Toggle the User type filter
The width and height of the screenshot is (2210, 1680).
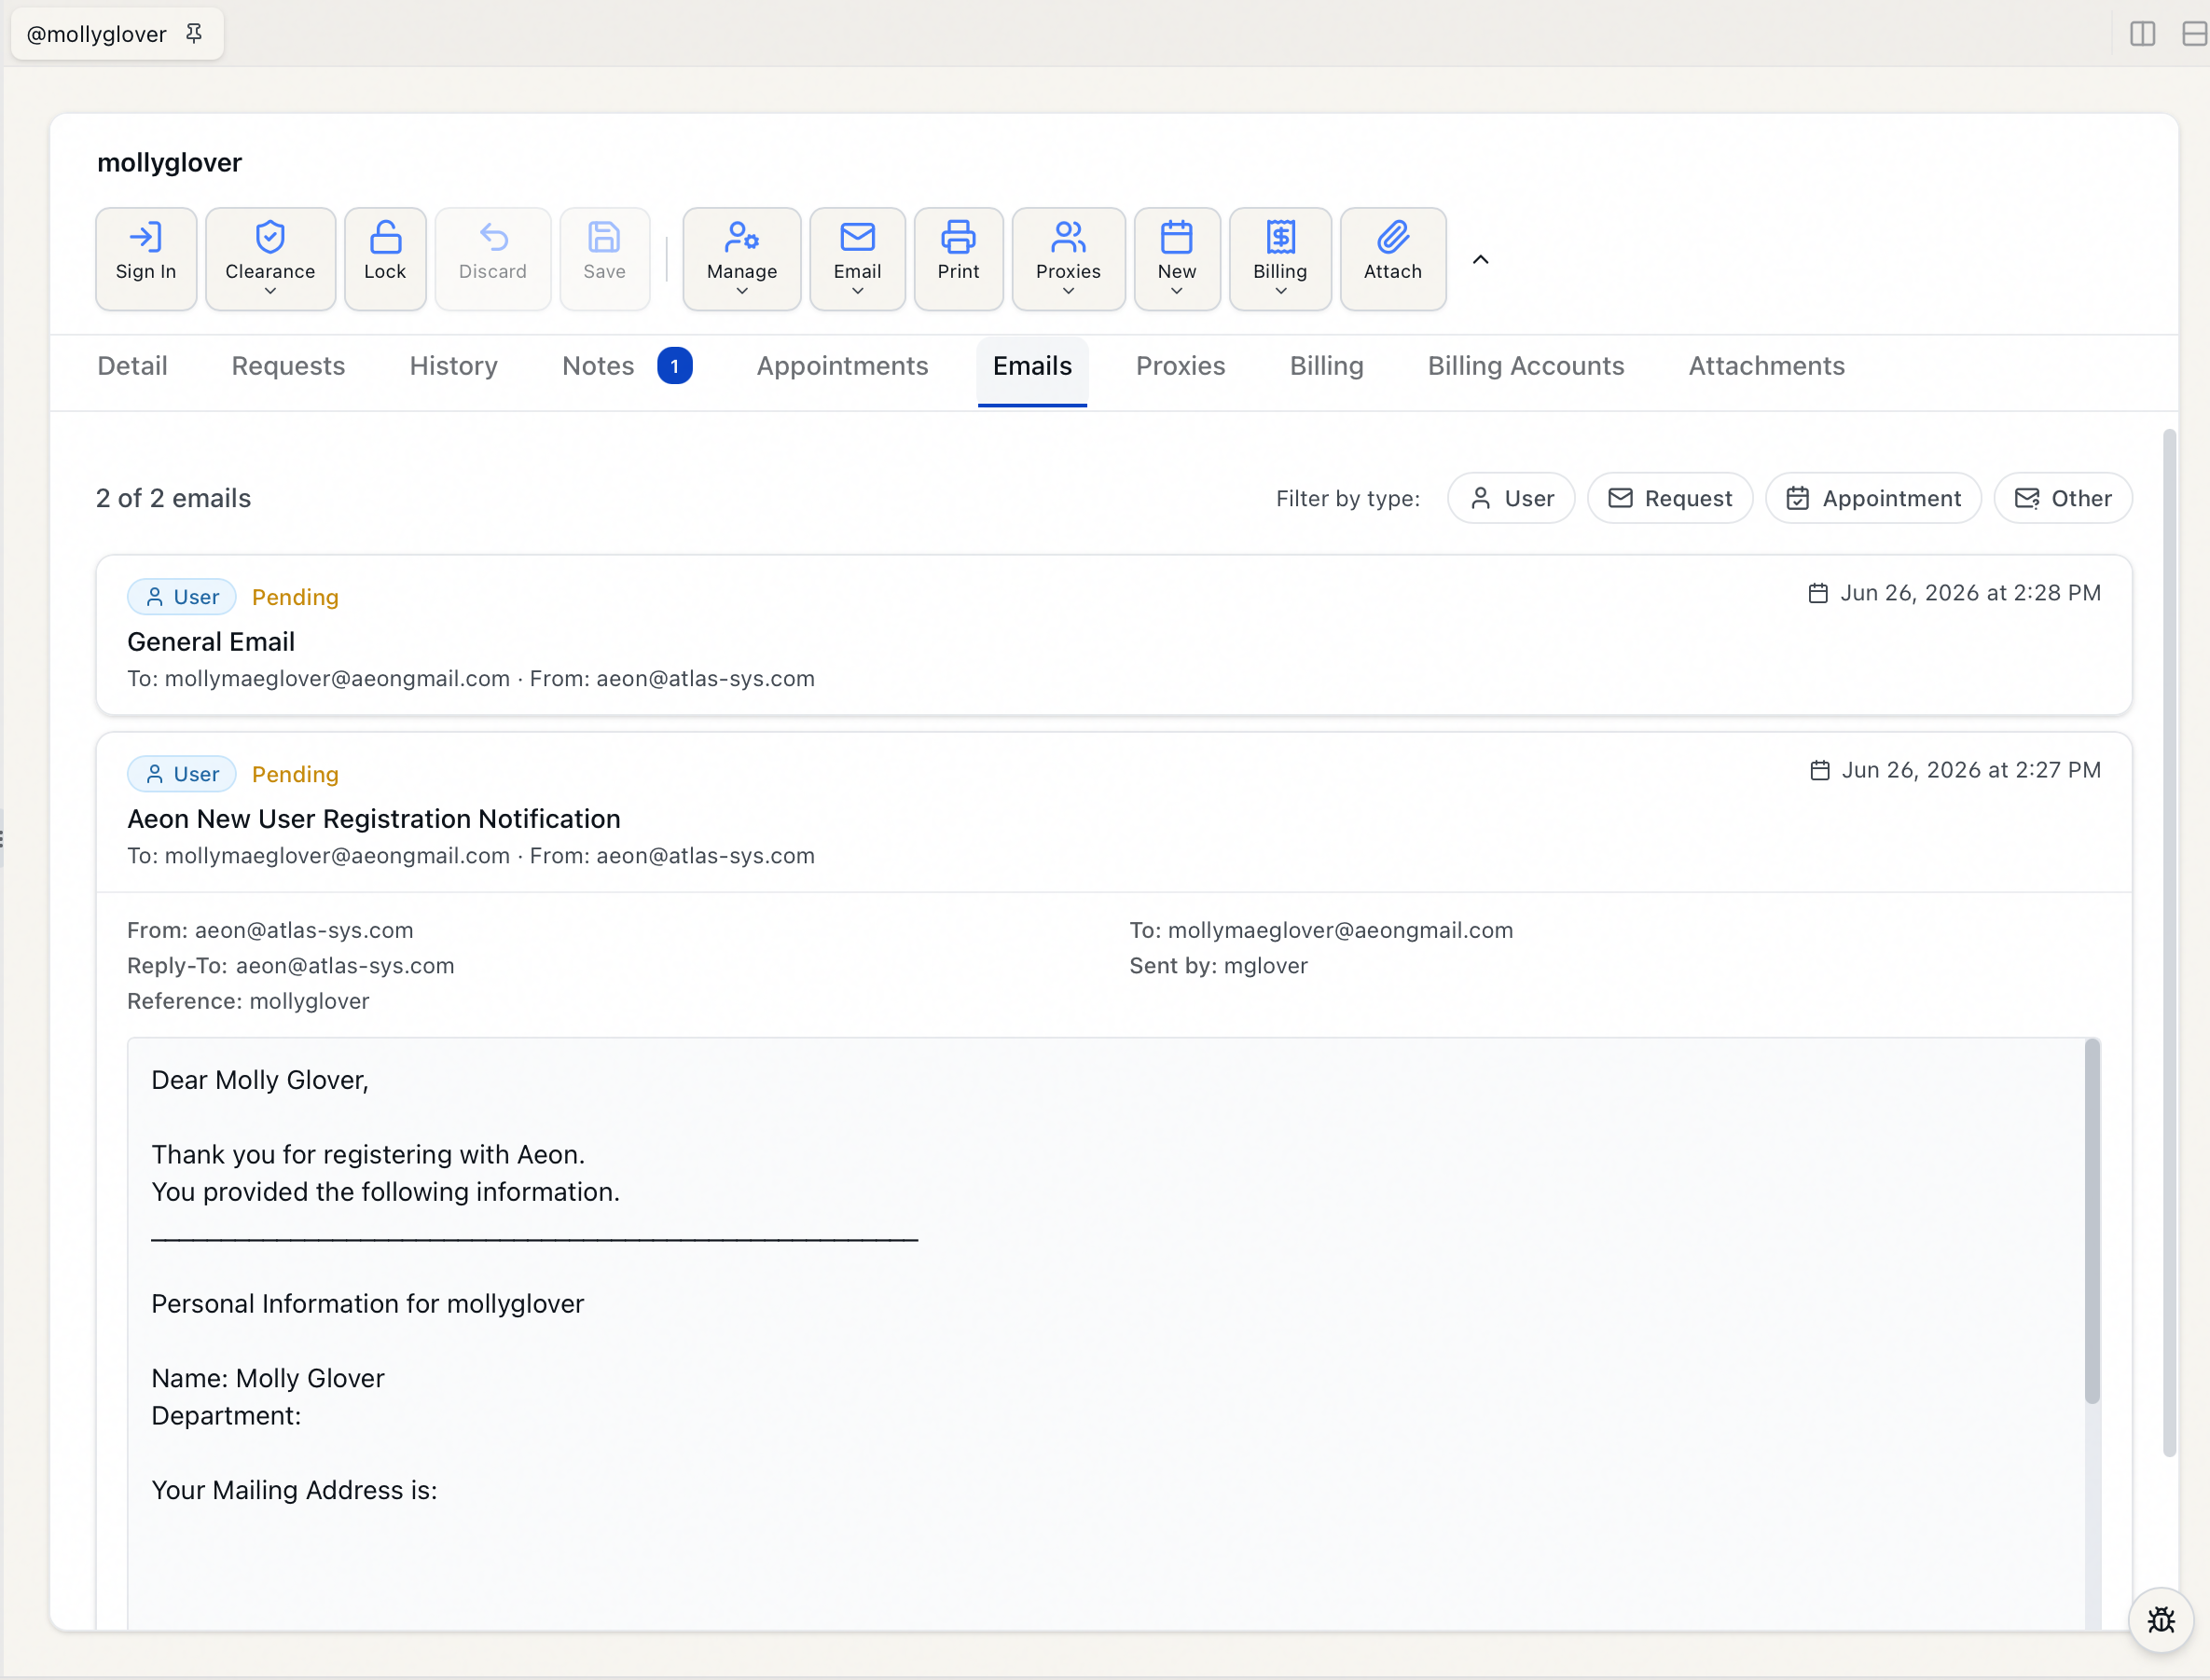1511,498
